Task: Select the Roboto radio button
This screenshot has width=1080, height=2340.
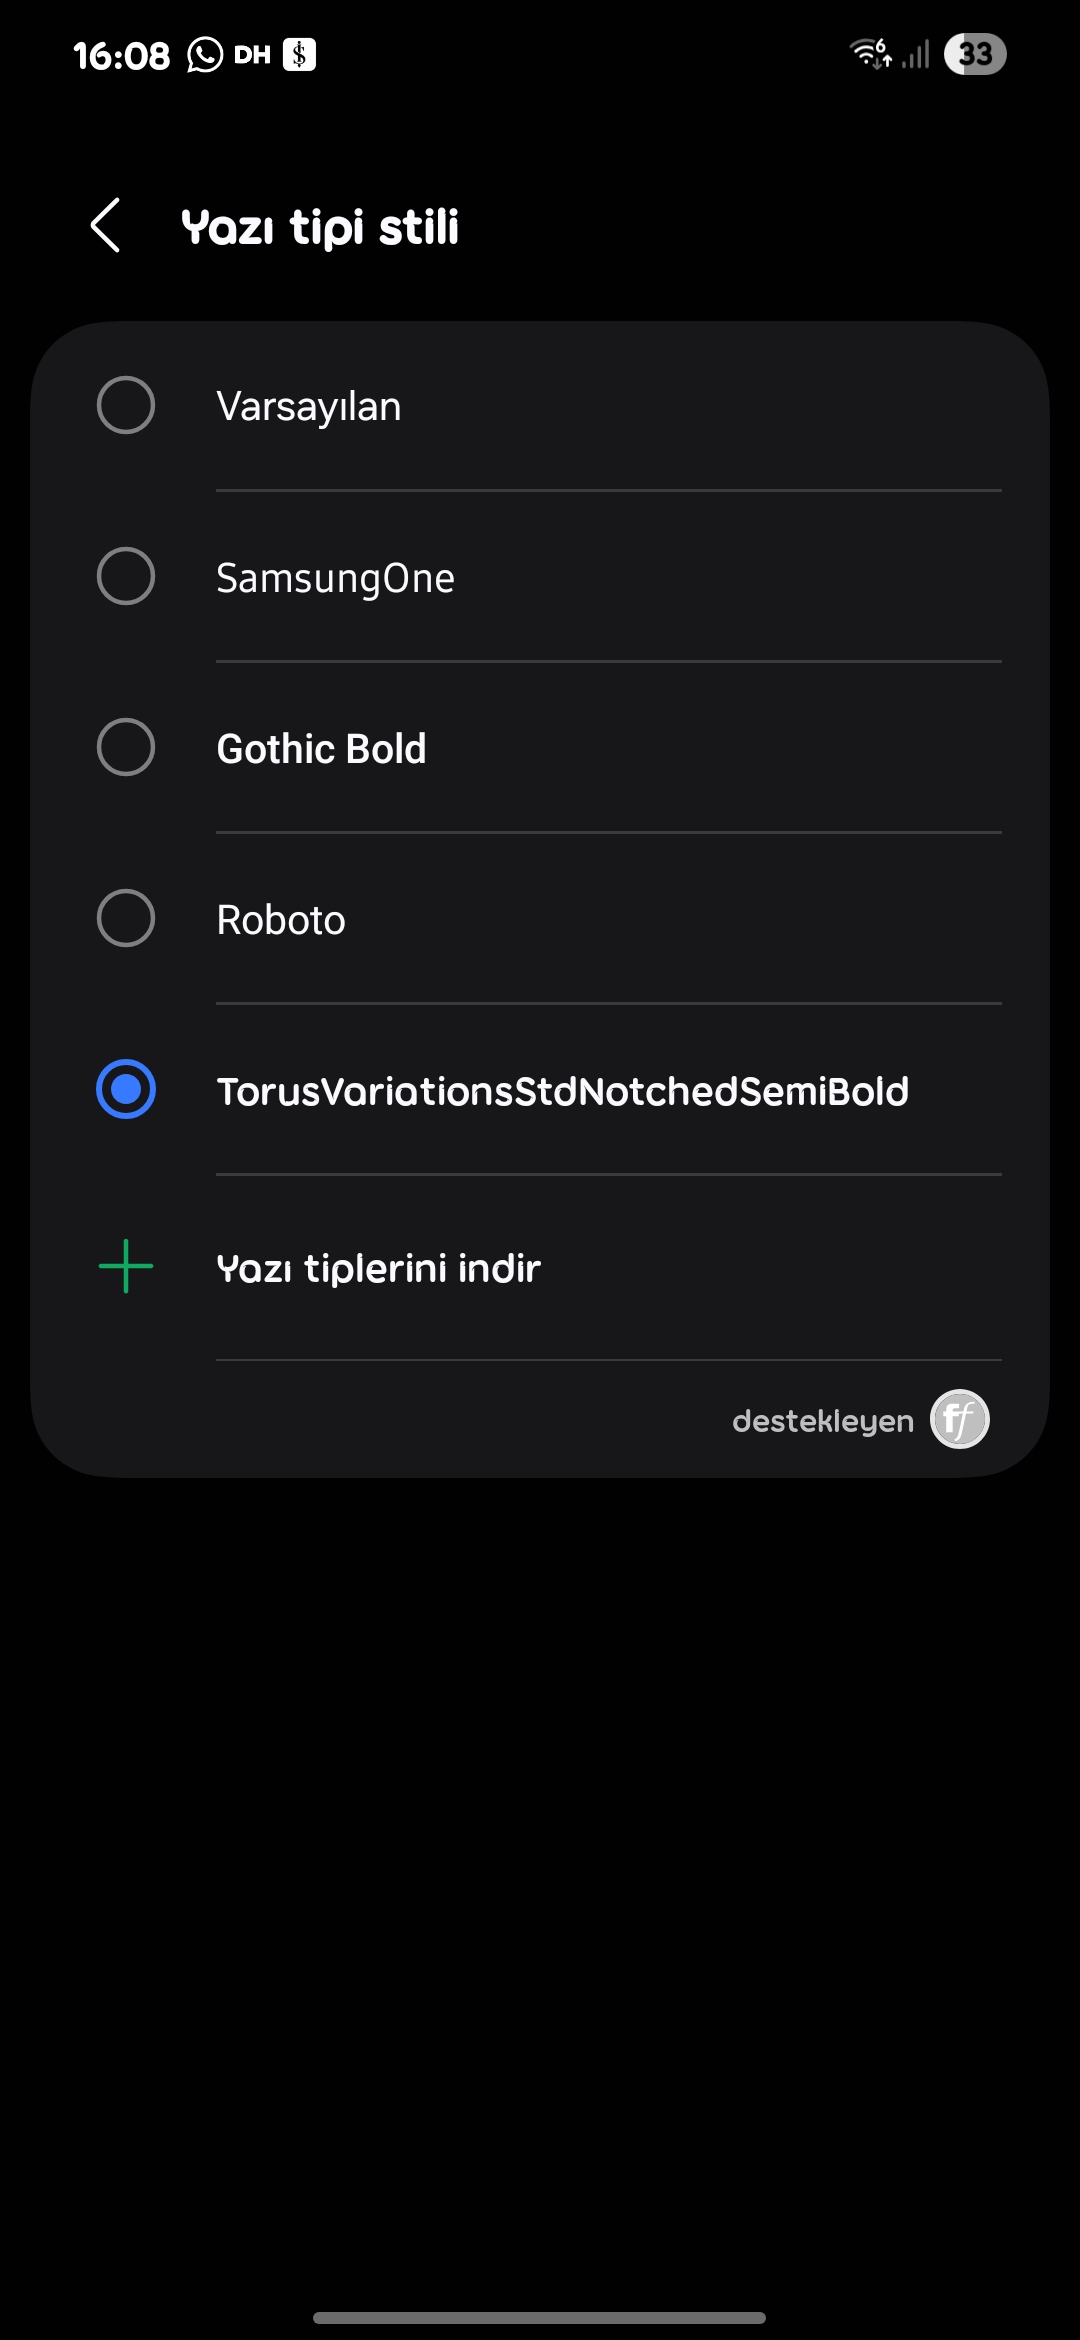Action: [126, 918]
